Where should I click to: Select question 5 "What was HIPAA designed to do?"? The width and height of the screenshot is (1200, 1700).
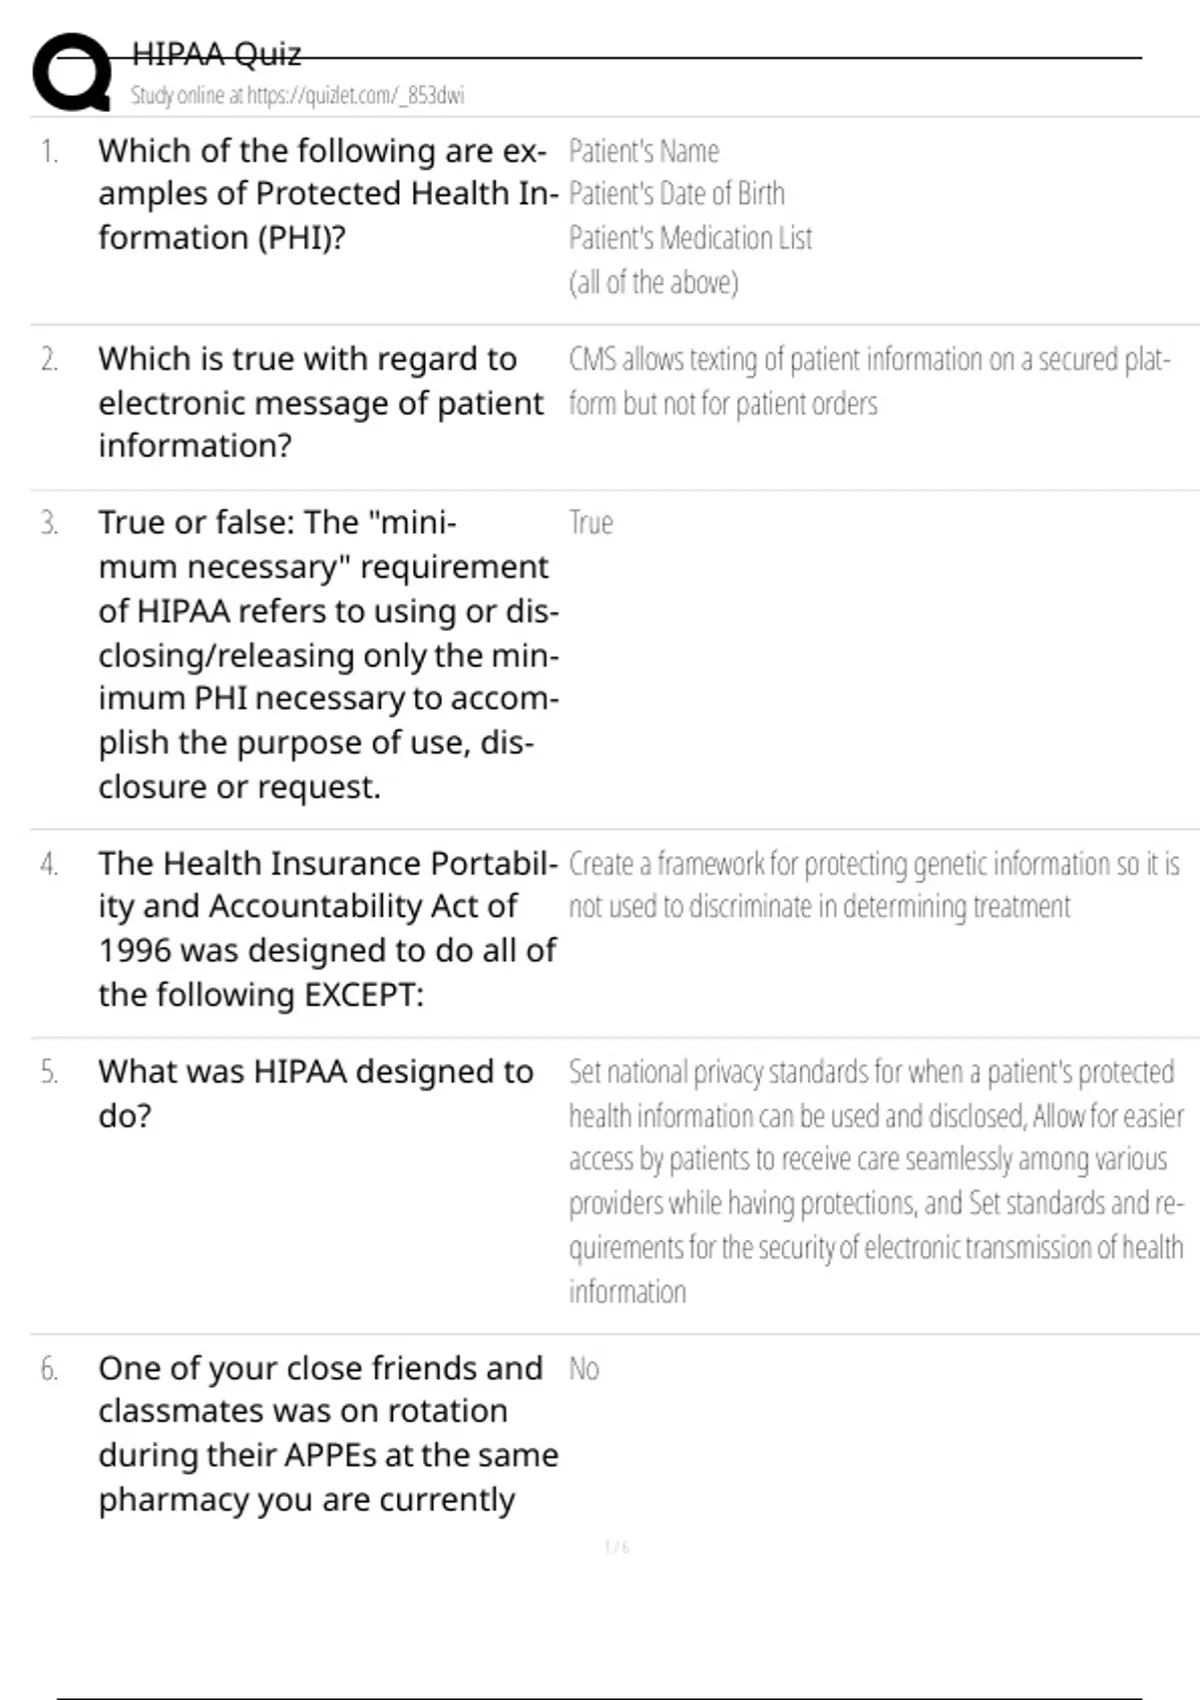[x=315, y=1093]
